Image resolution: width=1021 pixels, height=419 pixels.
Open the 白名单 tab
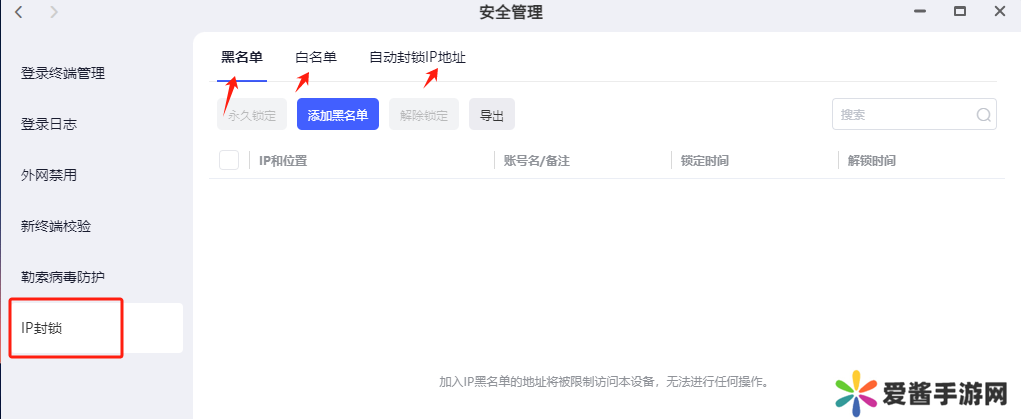316,58
